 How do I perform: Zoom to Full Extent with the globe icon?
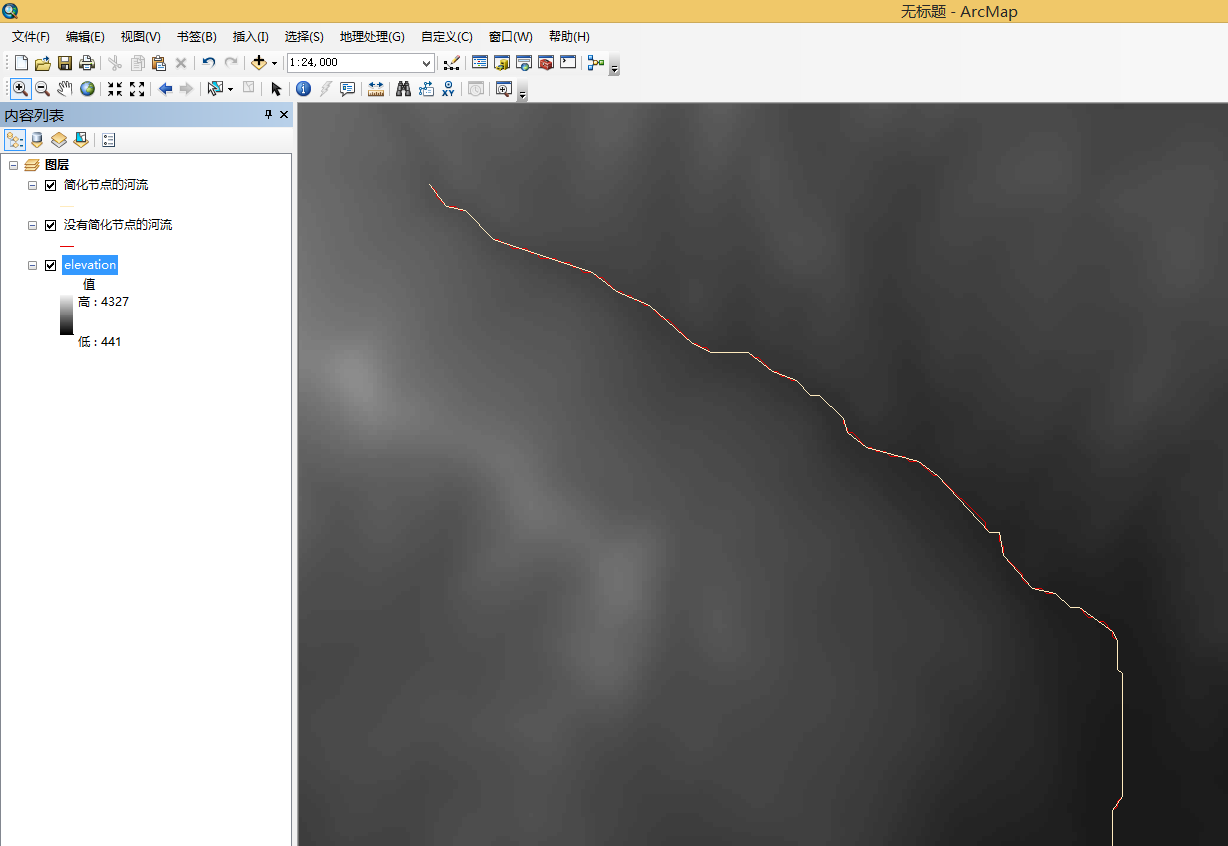click(87, 88)
